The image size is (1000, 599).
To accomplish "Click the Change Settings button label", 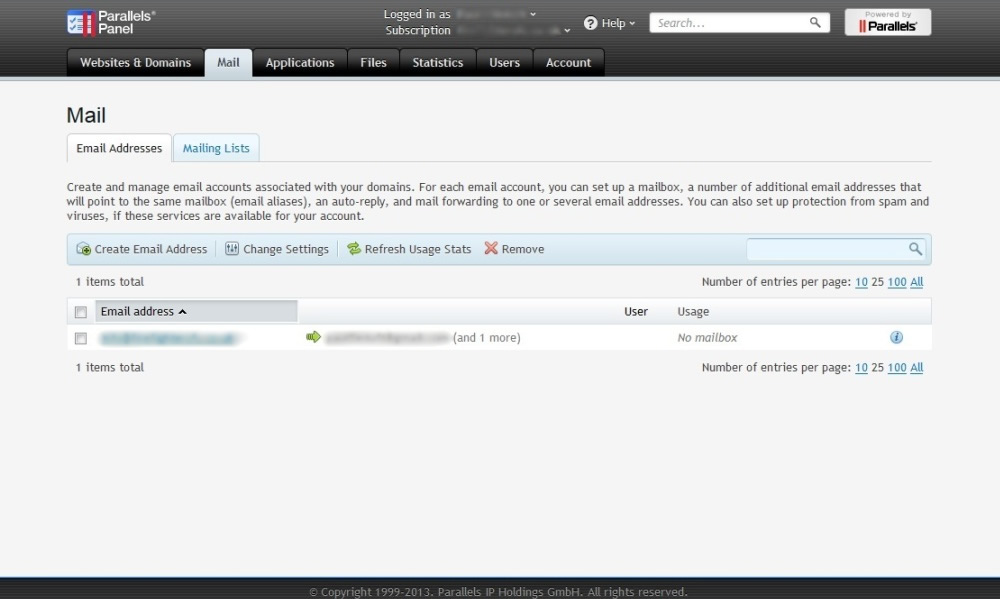I will tap(286, 249).
